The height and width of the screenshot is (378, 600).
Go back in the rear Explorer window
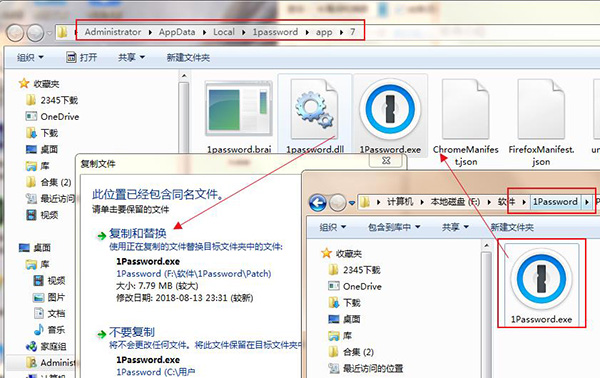click(15, 33)
